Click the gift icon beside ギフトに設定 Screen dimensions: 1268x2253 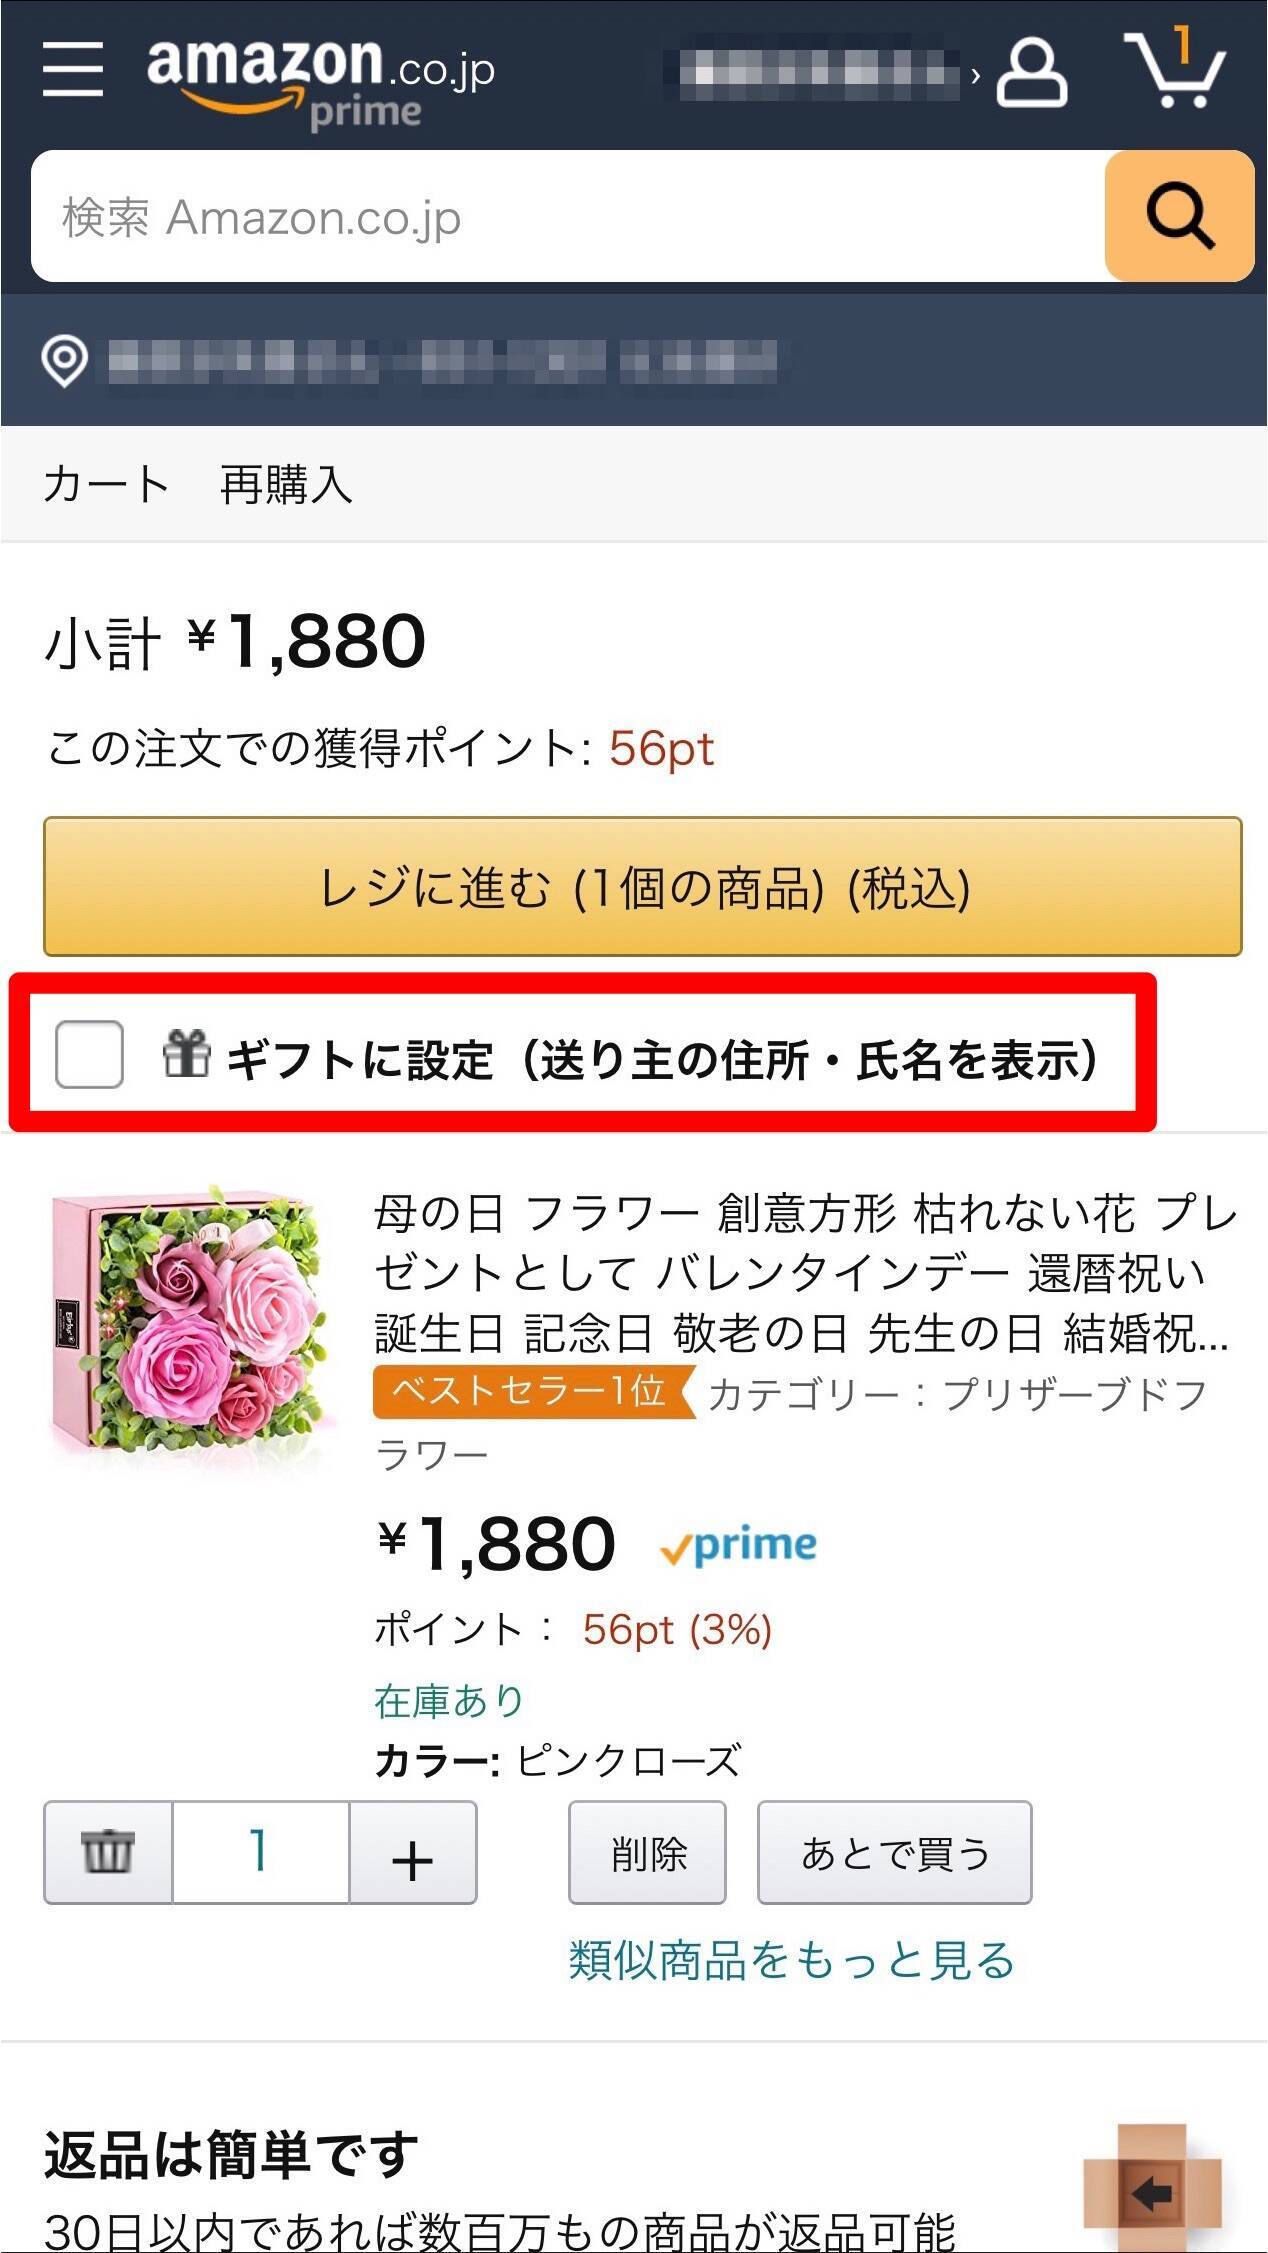click(x=186, y=1054)
